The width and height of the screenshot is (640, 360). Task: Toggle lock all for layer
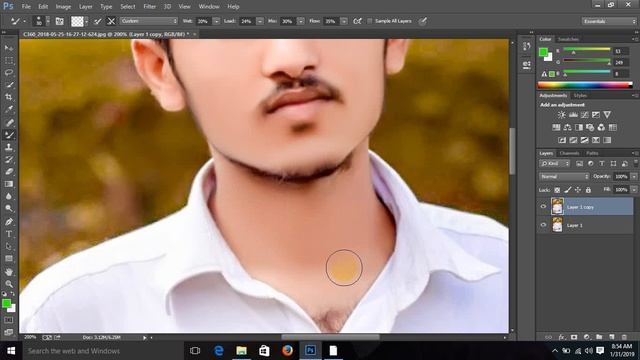coord(588,190)
